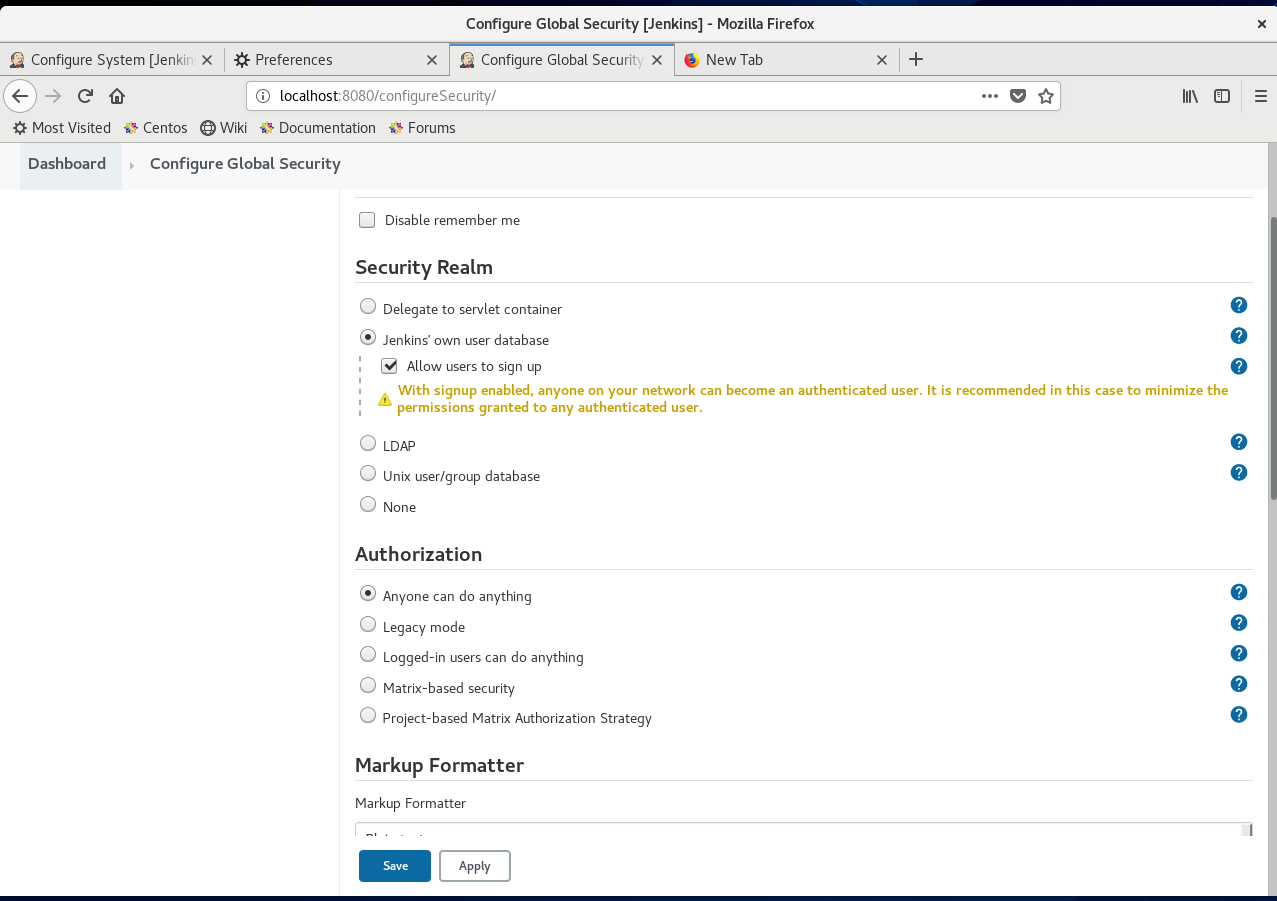The height and width of the screenshot is (901, 1277).
Task: Click the page vertical scrollbar thumb
Action: [1272, 358]
